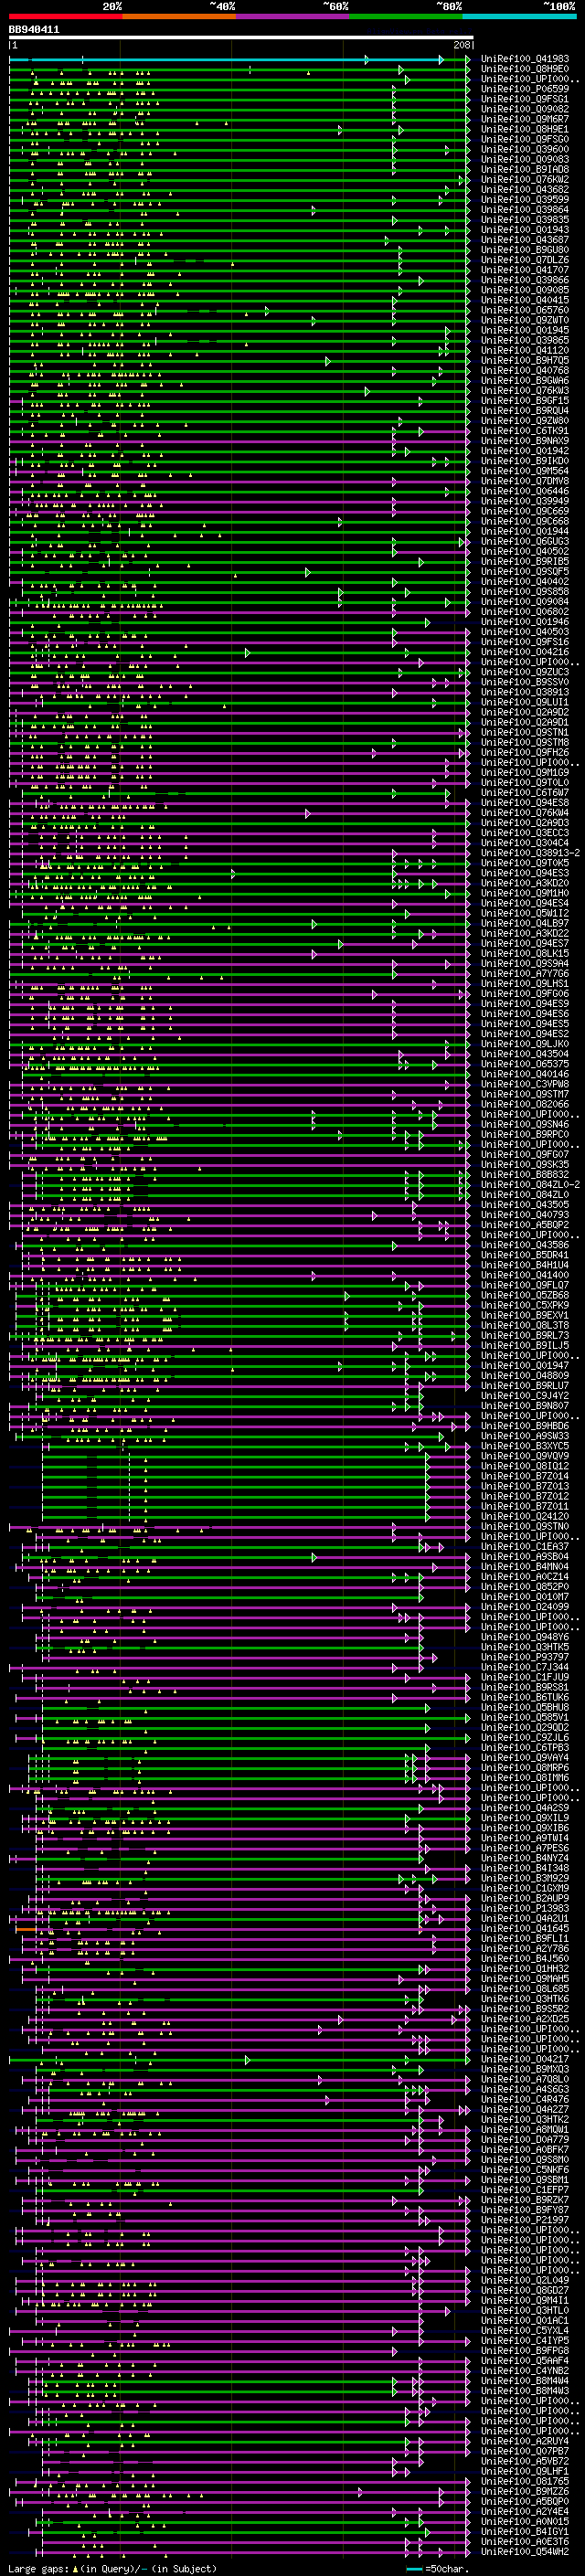Click the purple ~60% identity color bar
585x2576 pixels.
tap(293, 16)
